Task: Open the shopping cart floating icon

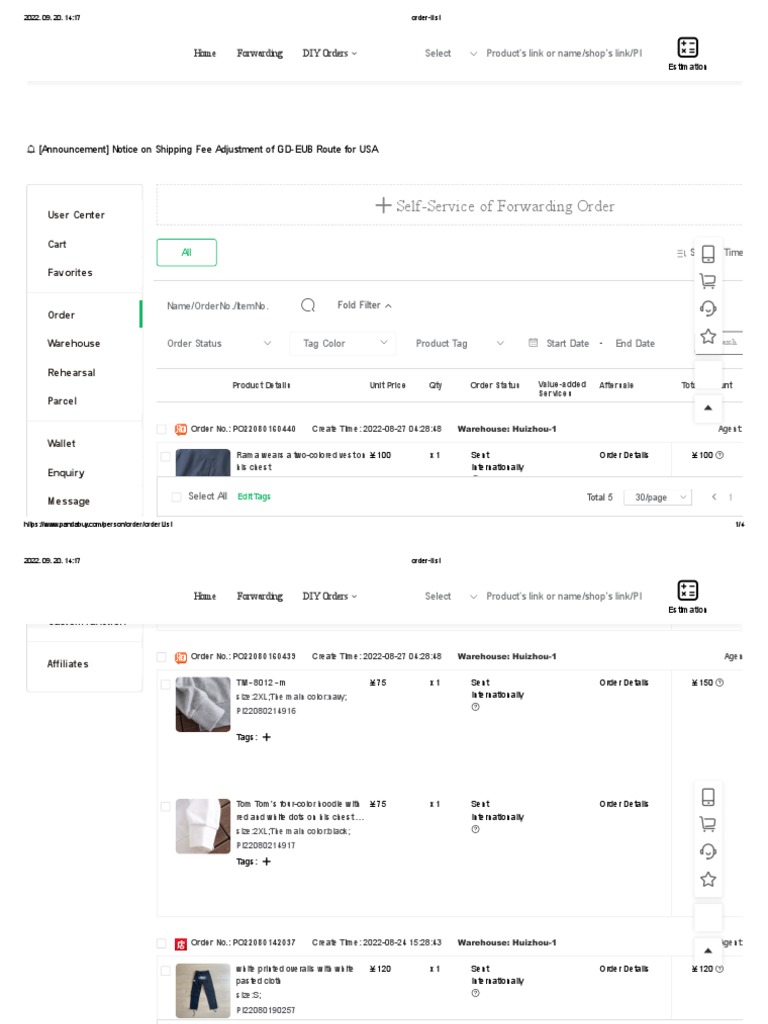Action: 708,281
